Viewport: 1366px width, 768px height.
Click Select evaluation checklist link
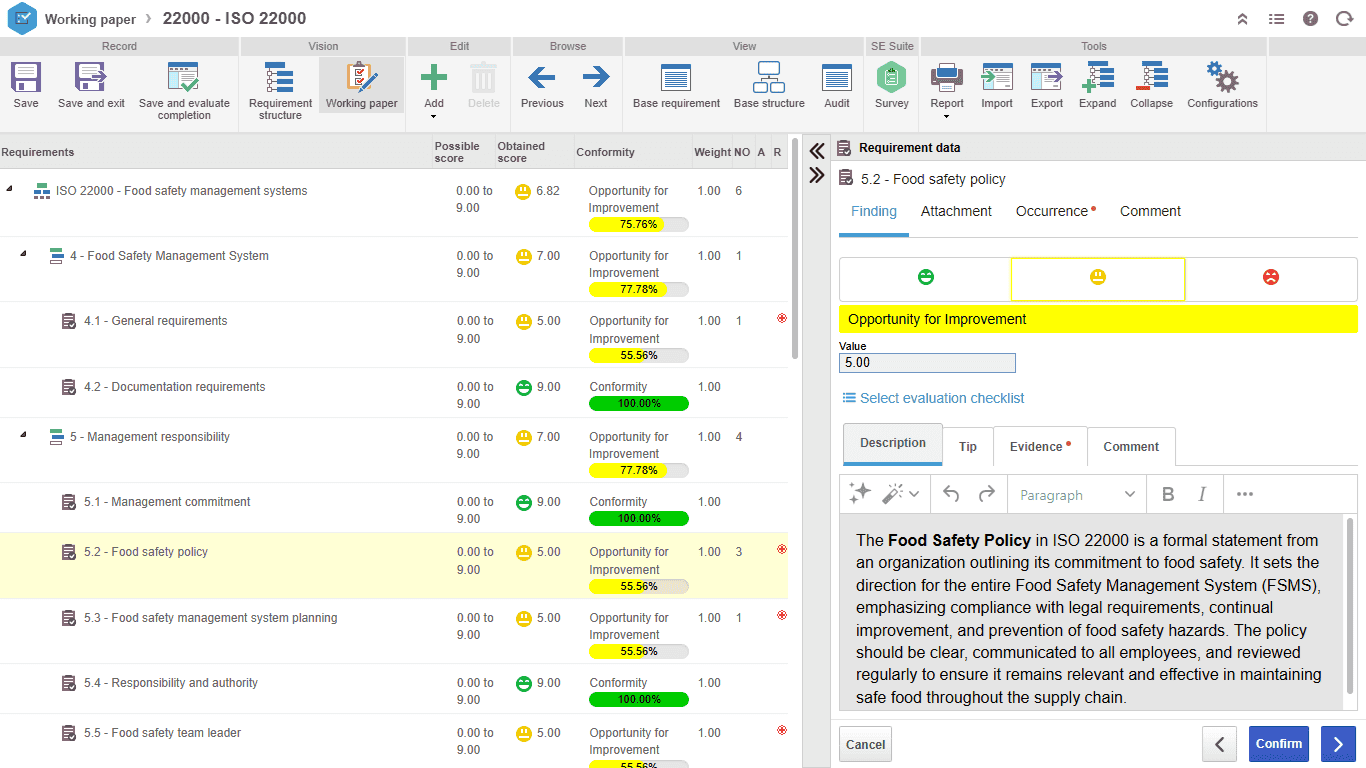point(933,398)
